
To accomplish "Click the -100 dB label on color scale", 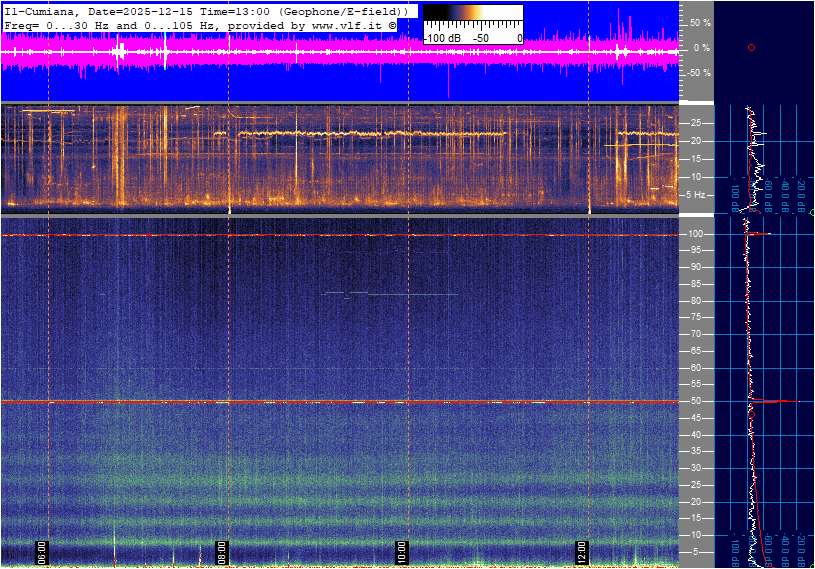I will (x=443, y=38).
